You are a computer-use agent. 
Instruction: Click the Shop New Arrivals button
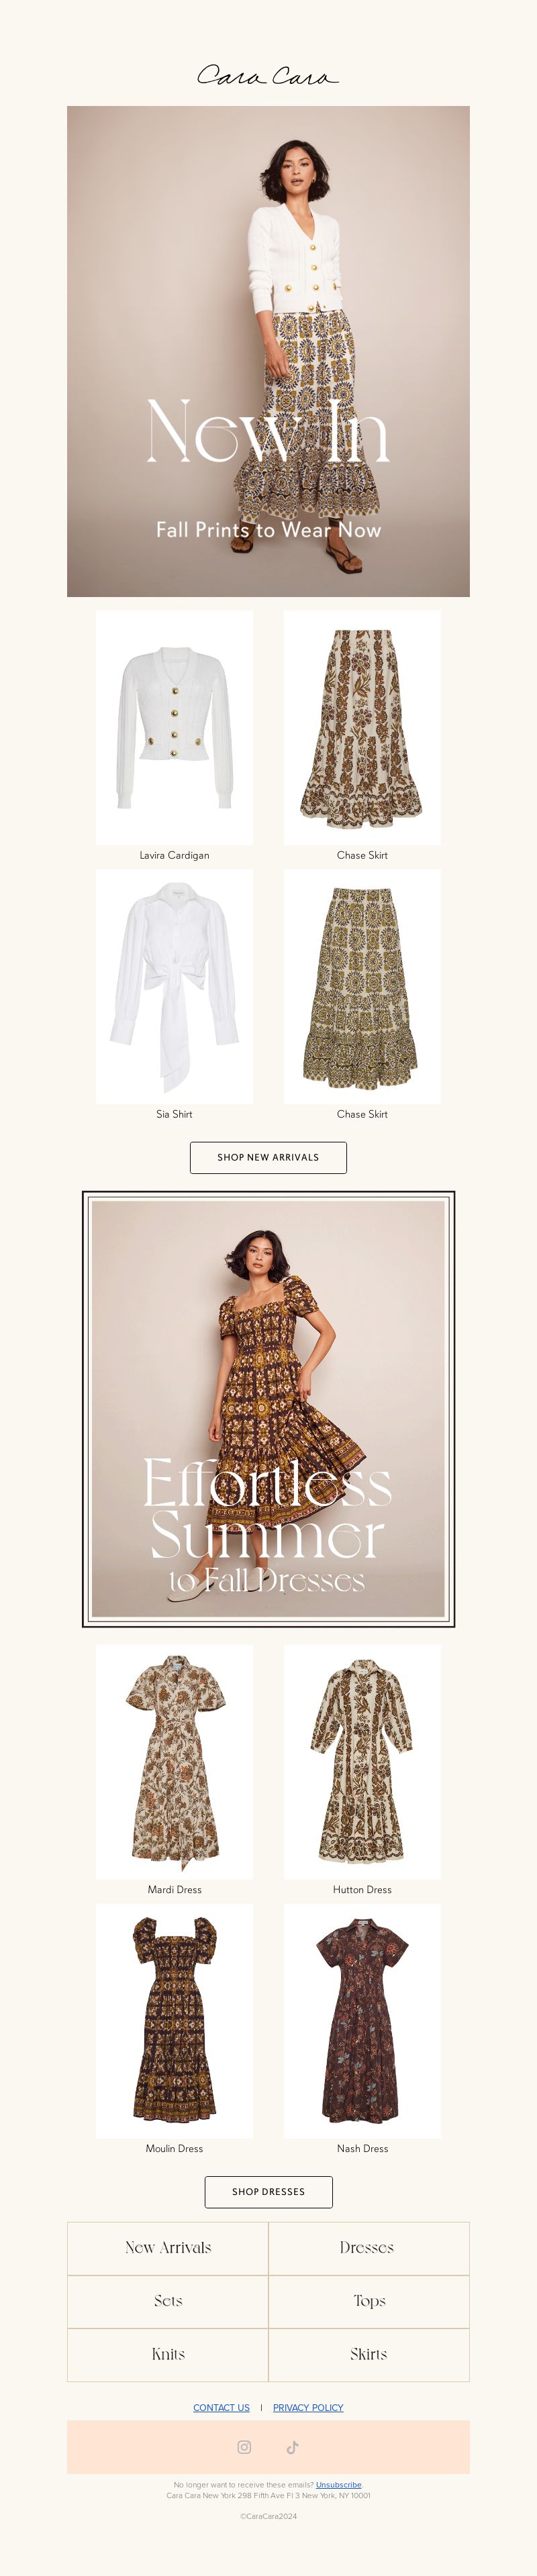click(268, 1157)
